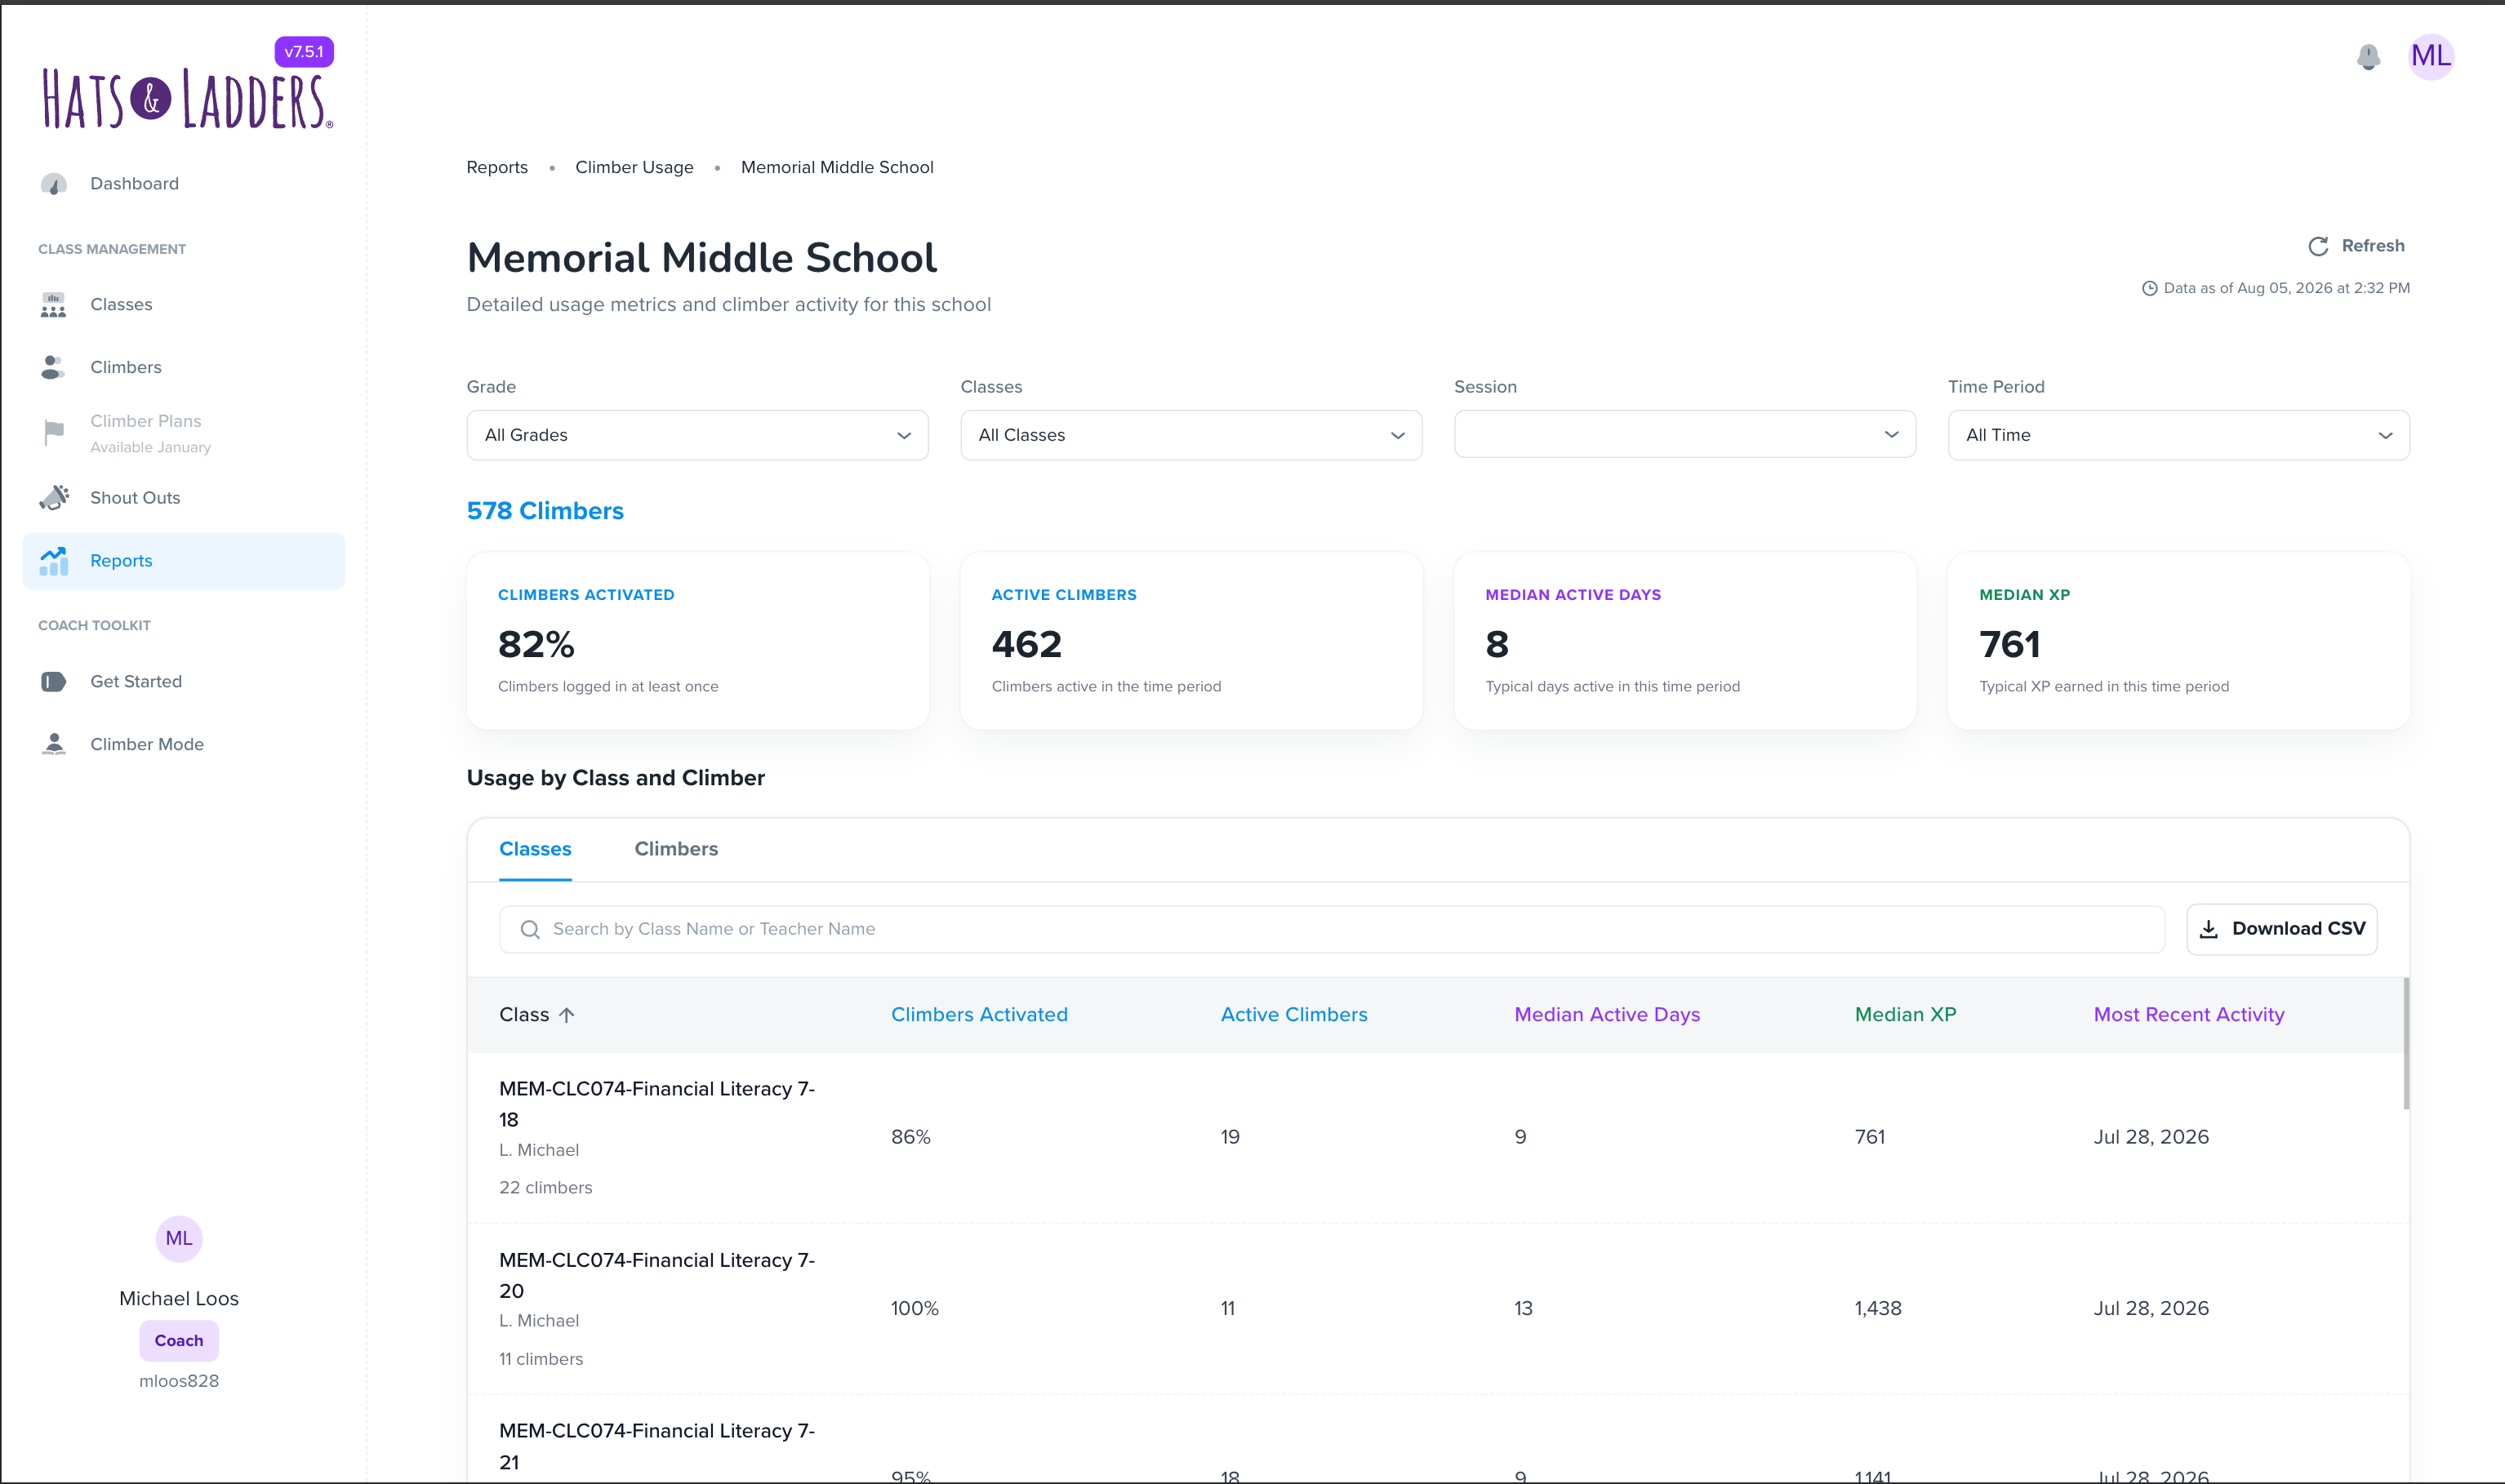Click the table vertical scrollbar
Viewport: 2505px width, 1484px height.
(2406, 1044)
